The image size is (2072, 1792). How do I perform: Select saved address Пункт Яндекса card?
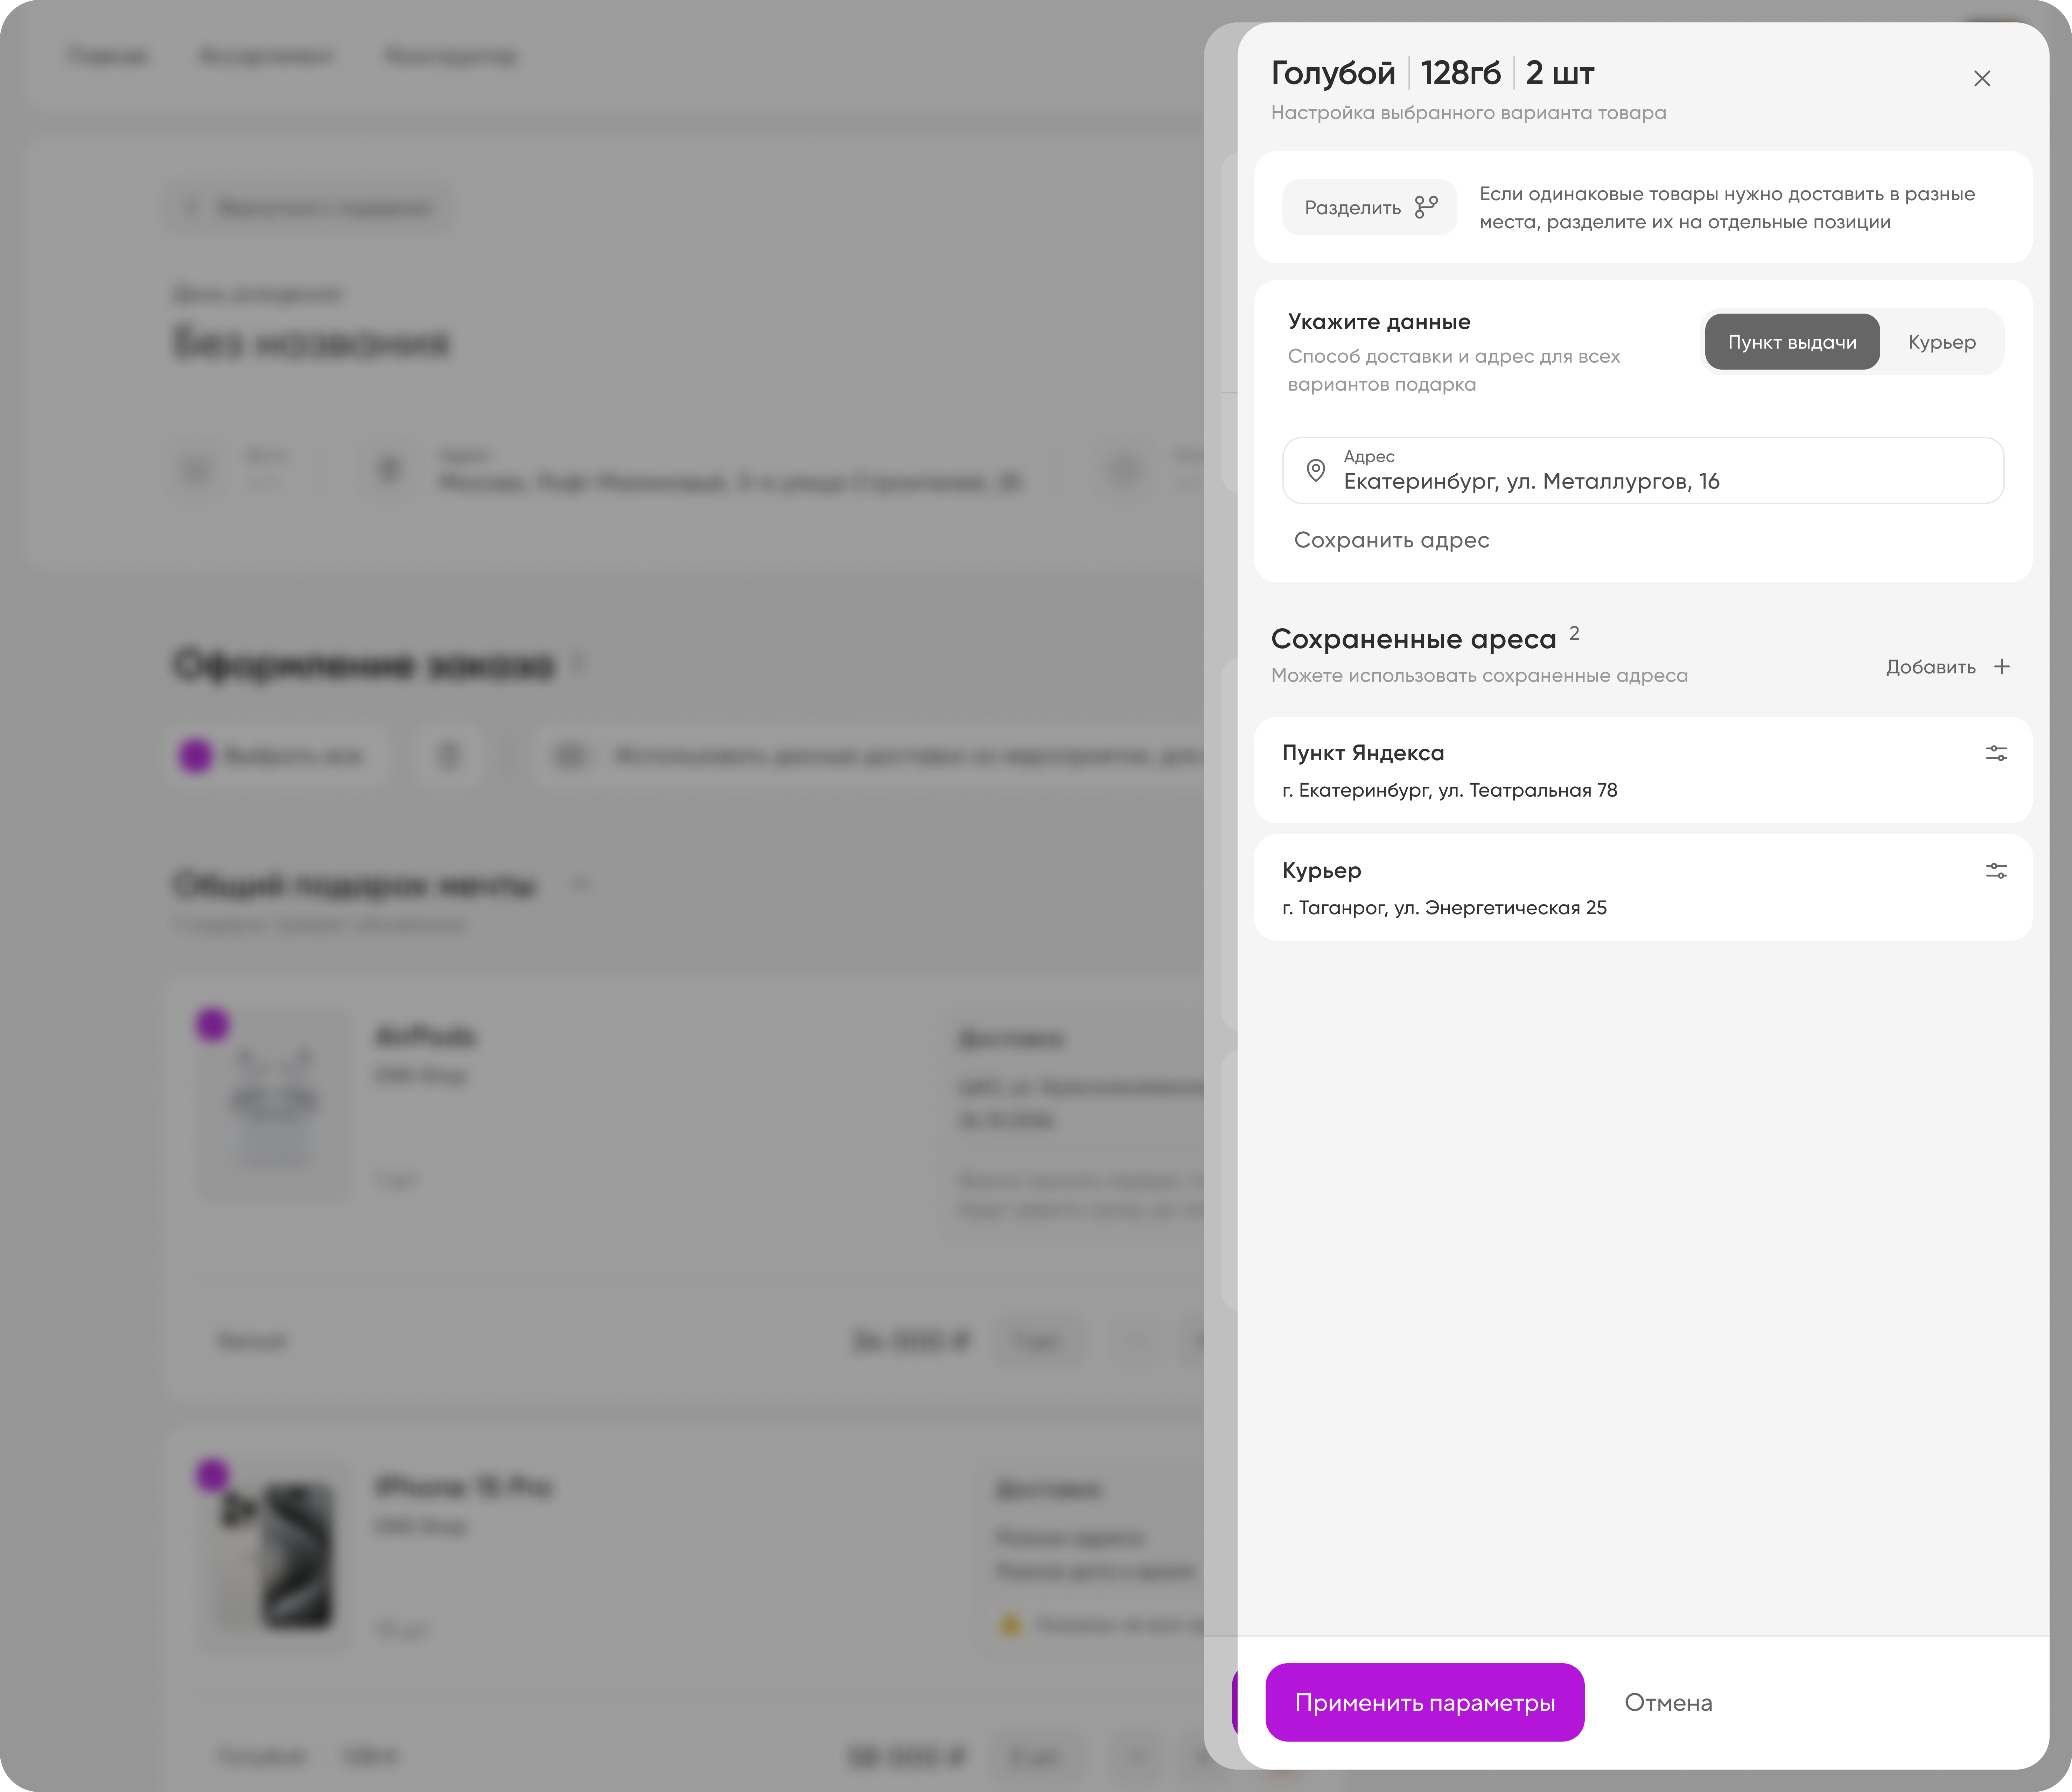point(1643,770)
